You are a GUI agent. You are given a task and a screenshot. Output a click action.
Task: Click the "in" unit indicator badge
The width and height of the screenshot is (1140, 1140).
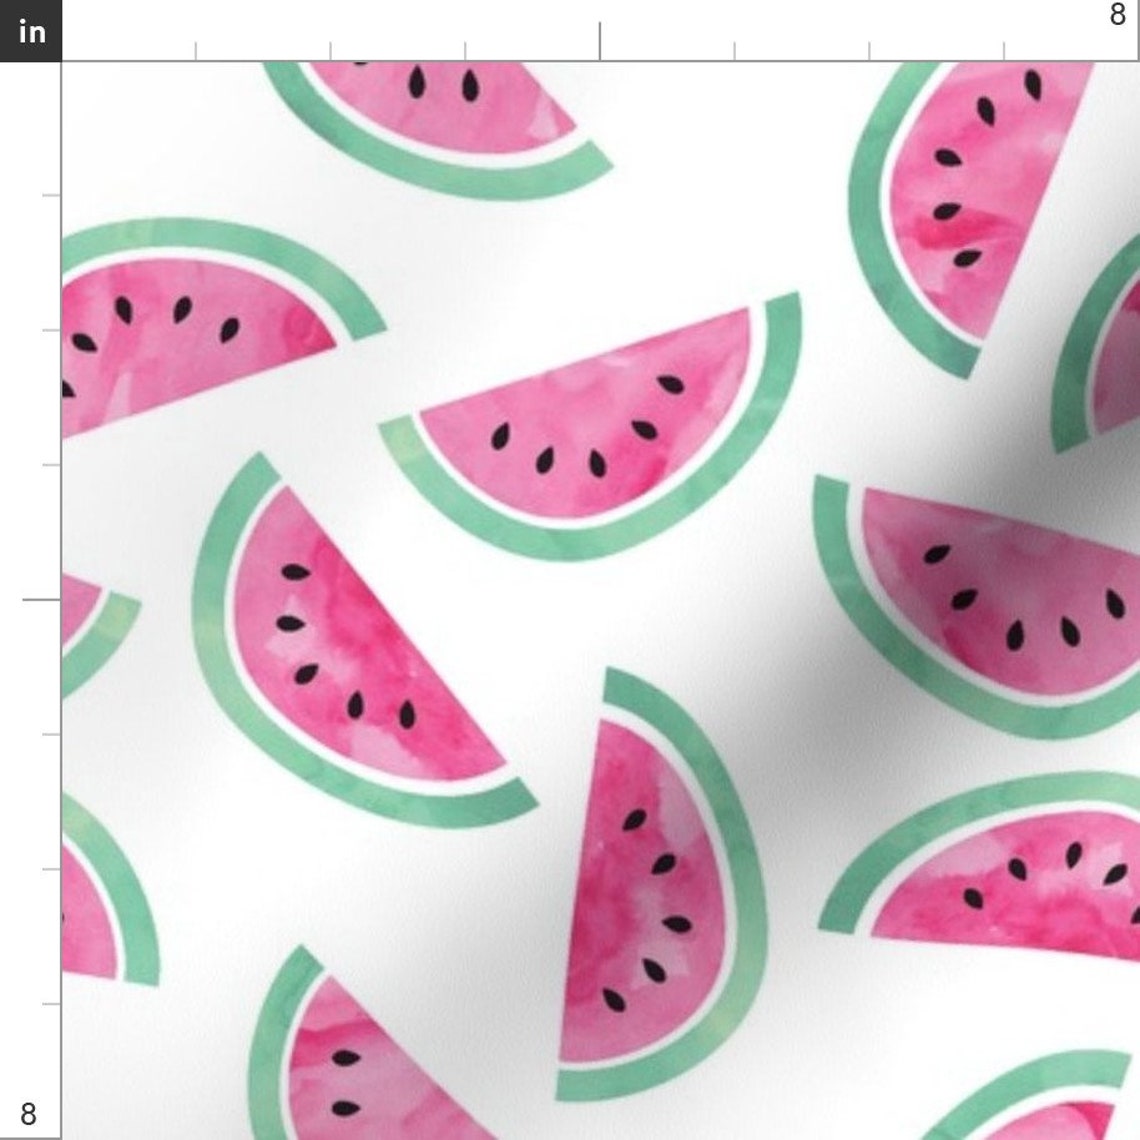[x=31, y=31]
